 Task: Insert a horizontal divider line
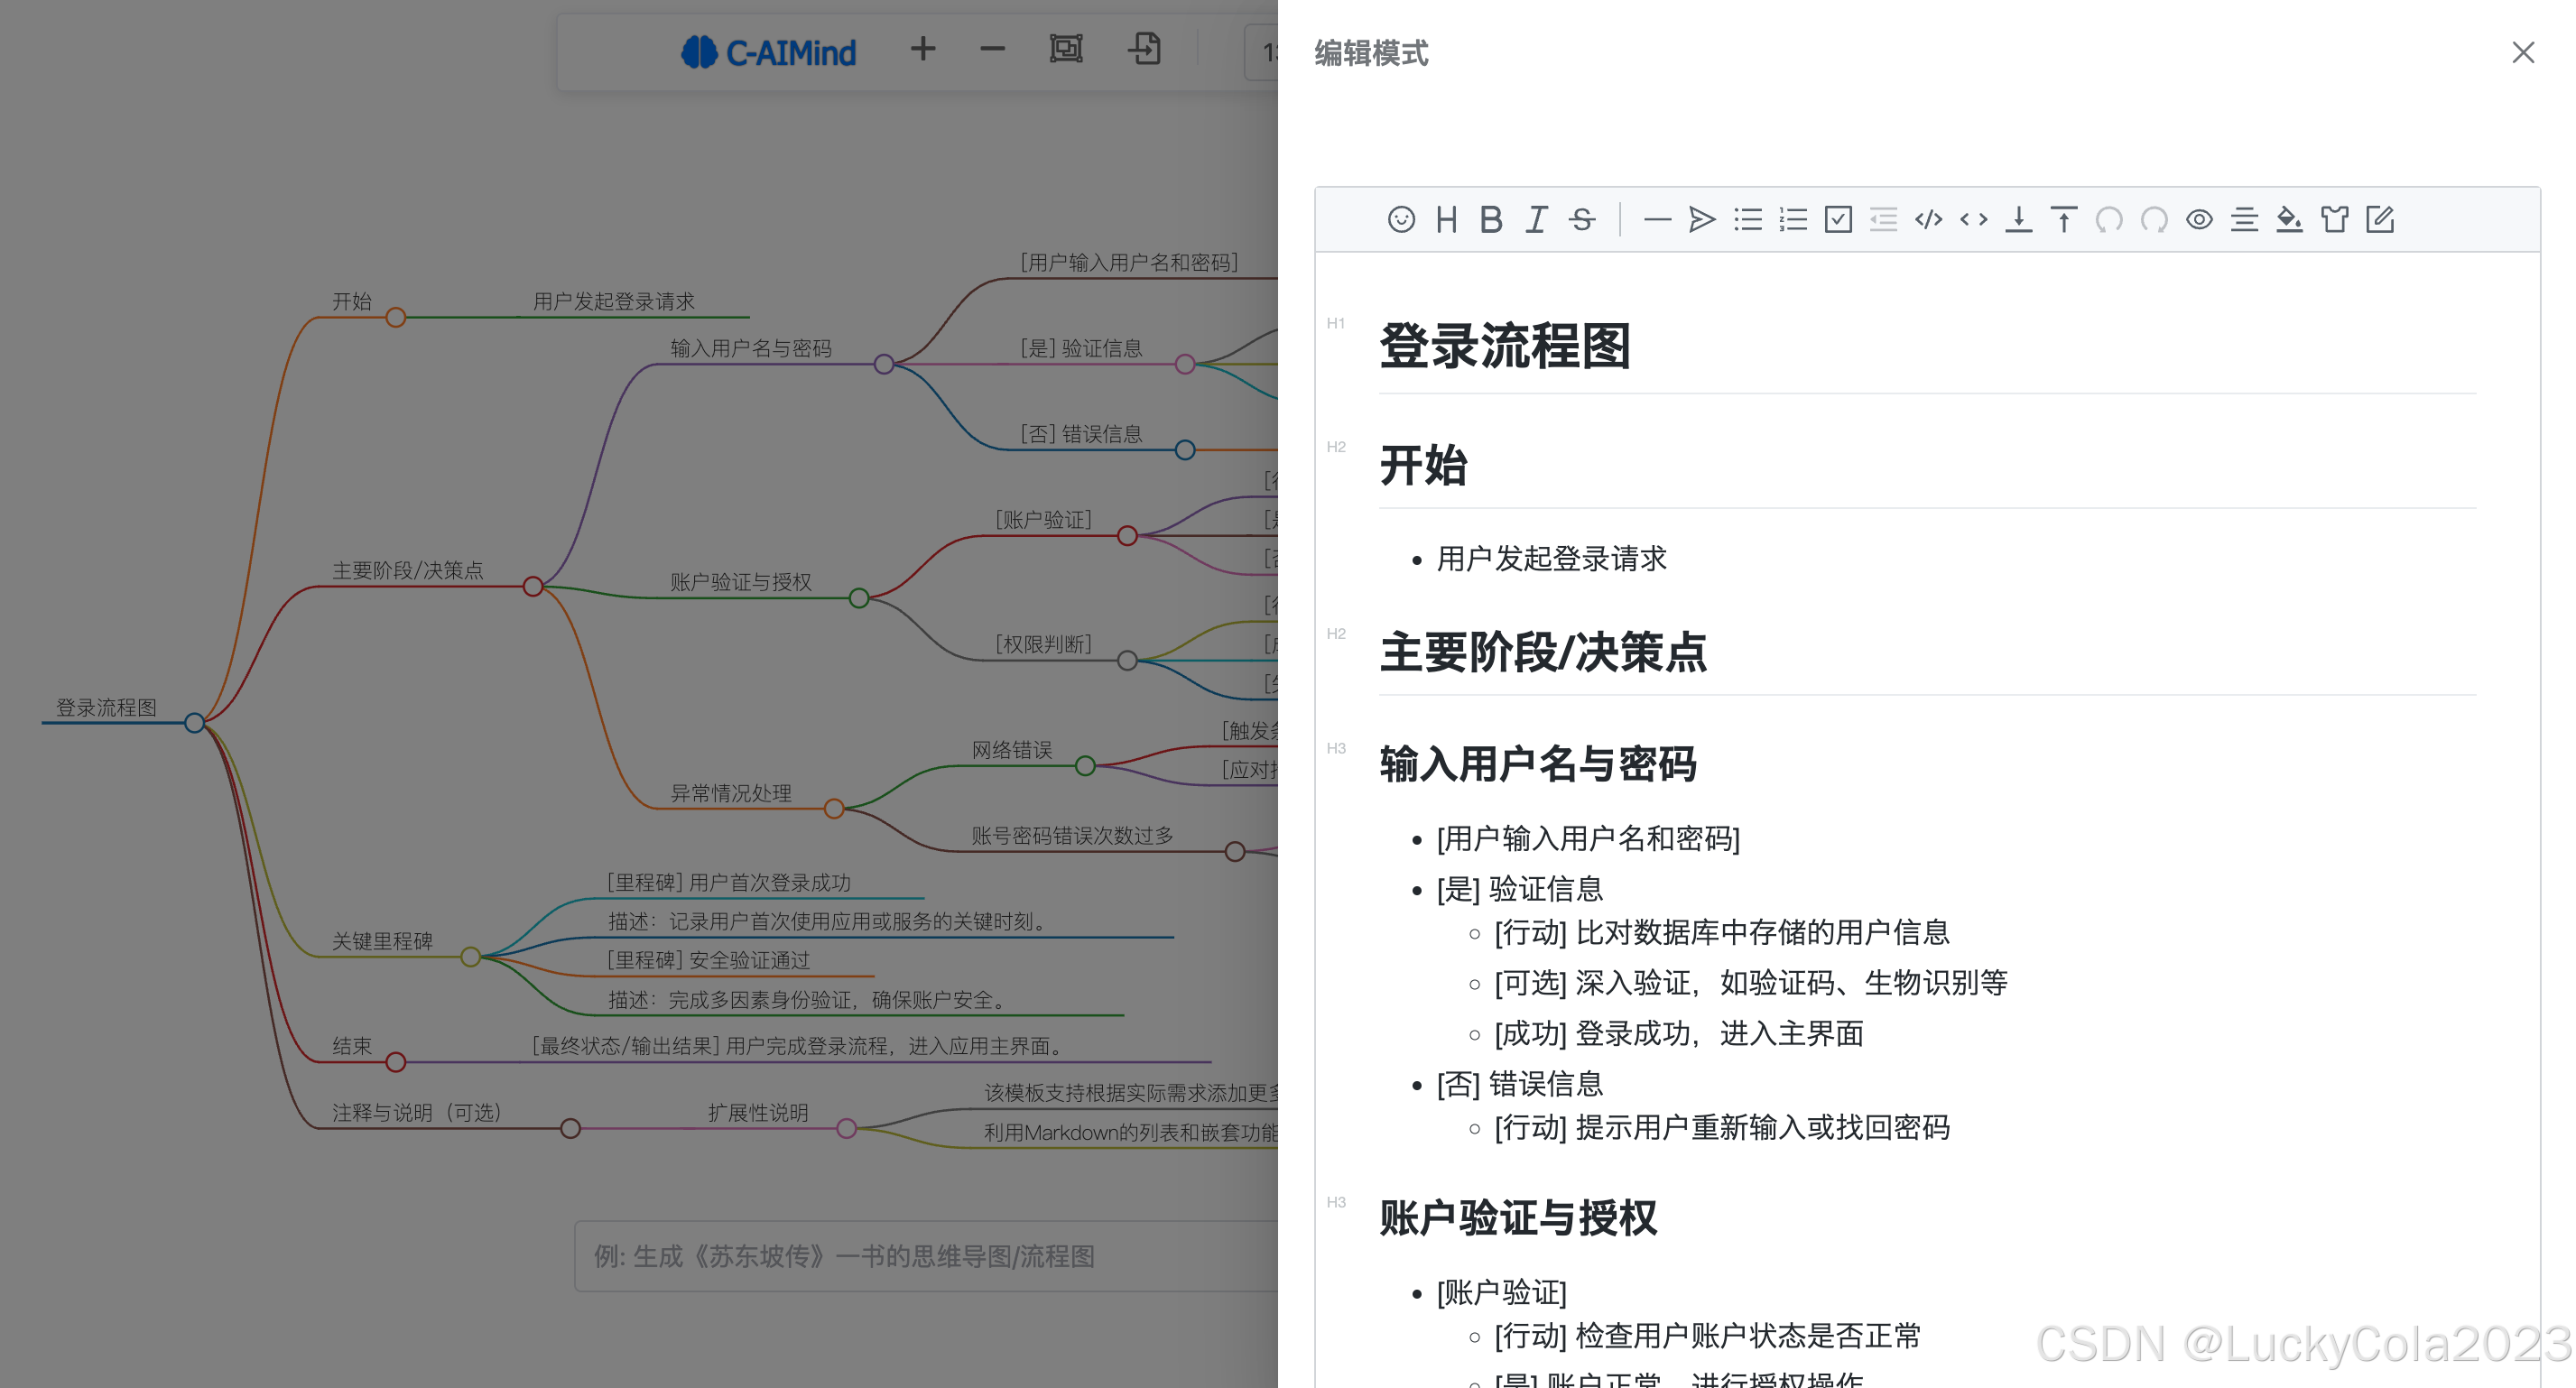coord(1657,219)
